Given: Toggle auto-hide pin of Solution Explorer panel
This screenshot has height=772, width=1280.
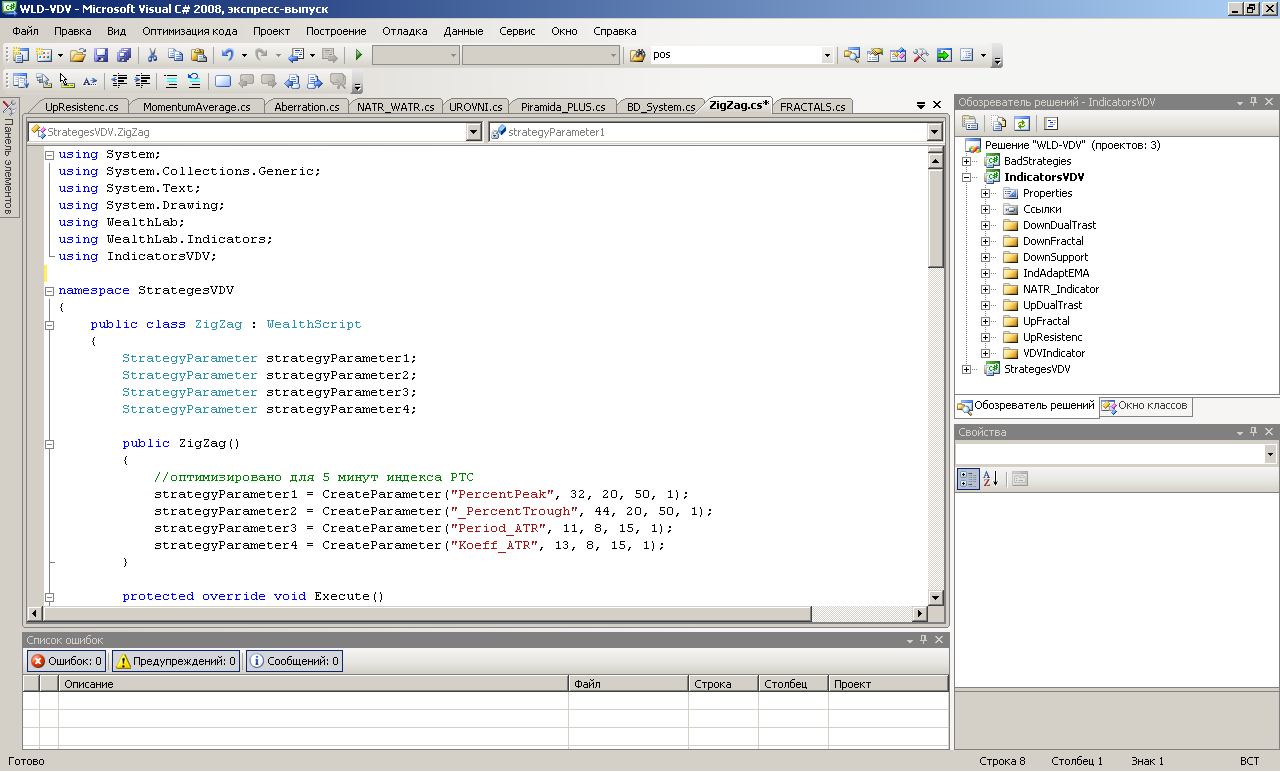Looking at the screenshot, I should pos(1253,102).
